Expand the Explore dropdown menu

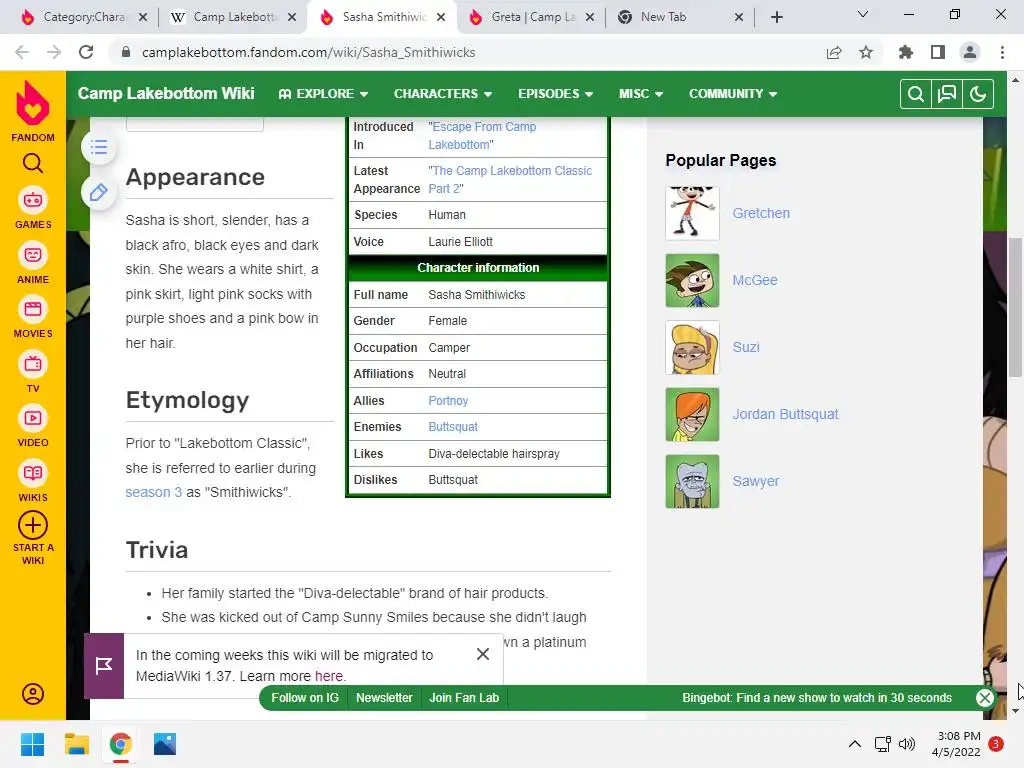pyautogui.click(x=323, y=94)
